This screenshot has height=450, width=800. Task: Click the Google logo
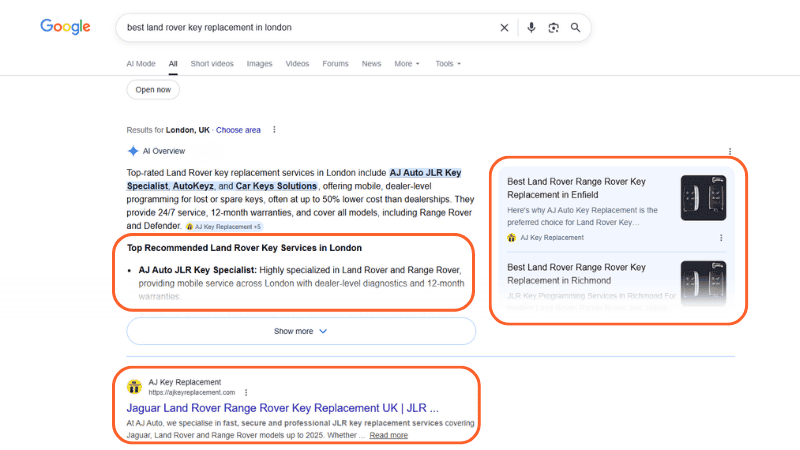65,27
